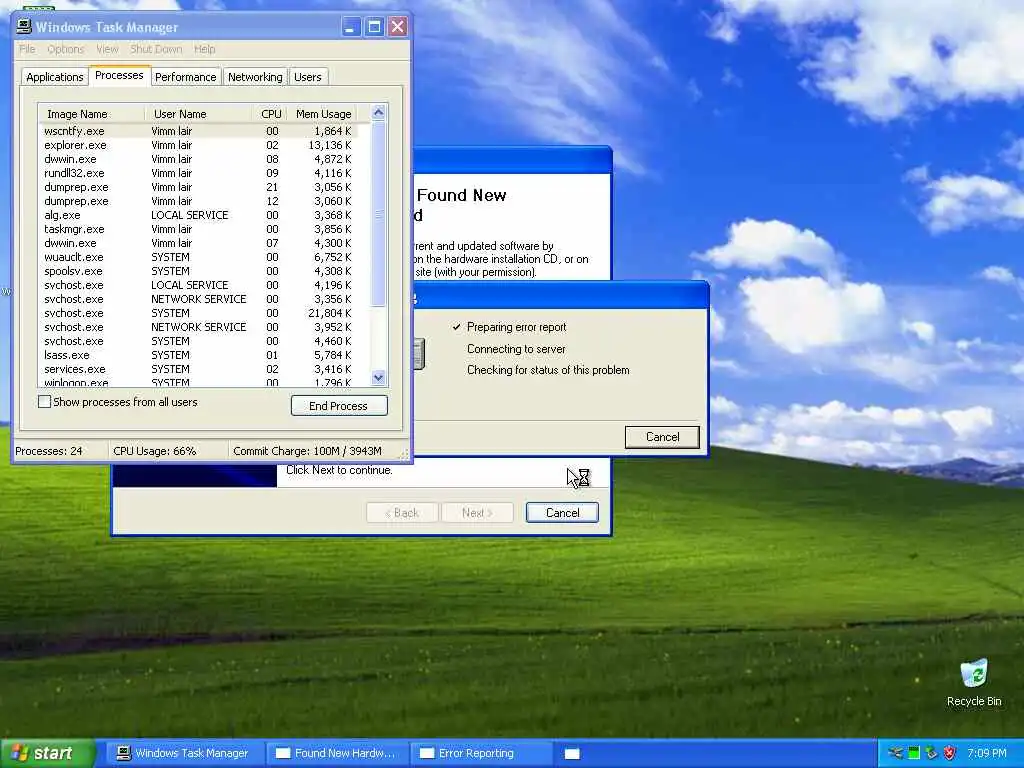Select dwwin.exe using 4,300 K memory
This screenshot has height=768, width=1024.
pyautogui.click(x=198, y=243)
